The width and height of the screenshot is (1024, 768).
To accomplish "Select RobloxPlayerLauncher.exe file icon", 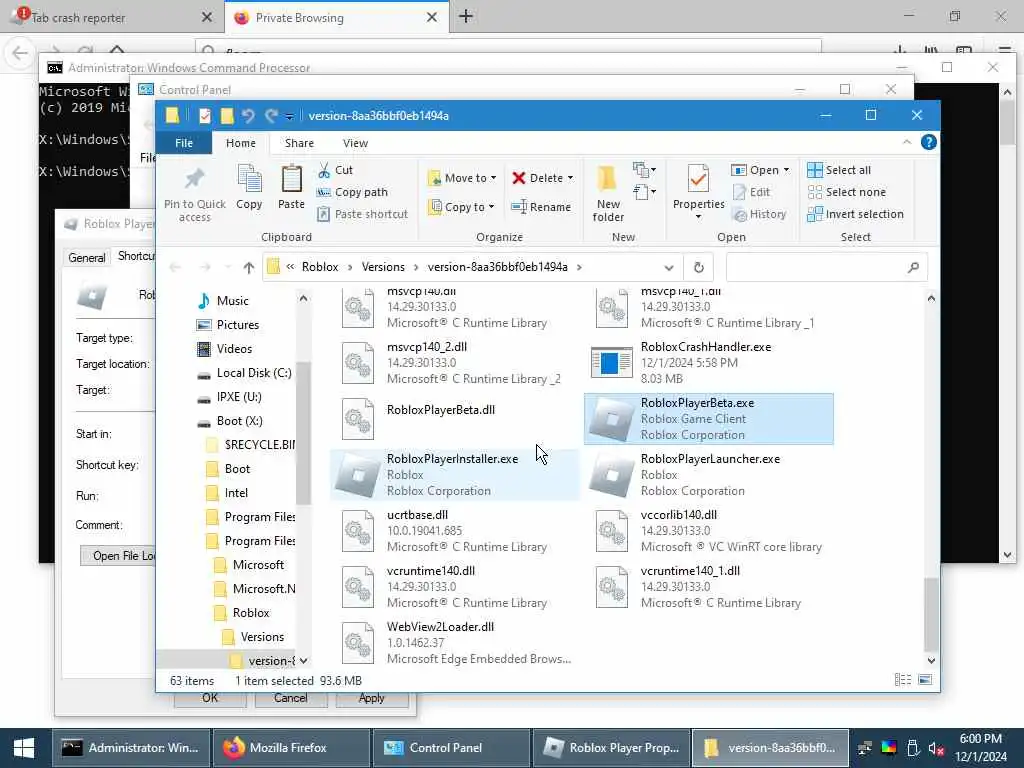I will [611, 475].
